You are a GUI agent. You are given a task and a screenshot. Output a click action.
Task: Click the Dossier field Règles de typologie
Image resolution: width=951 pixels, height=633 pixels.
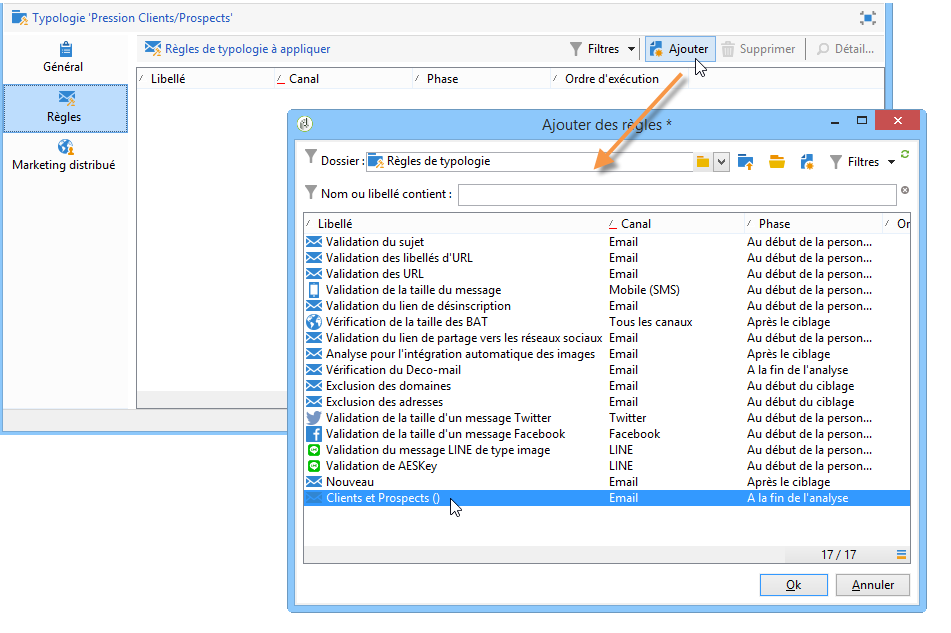pos(529,161)
